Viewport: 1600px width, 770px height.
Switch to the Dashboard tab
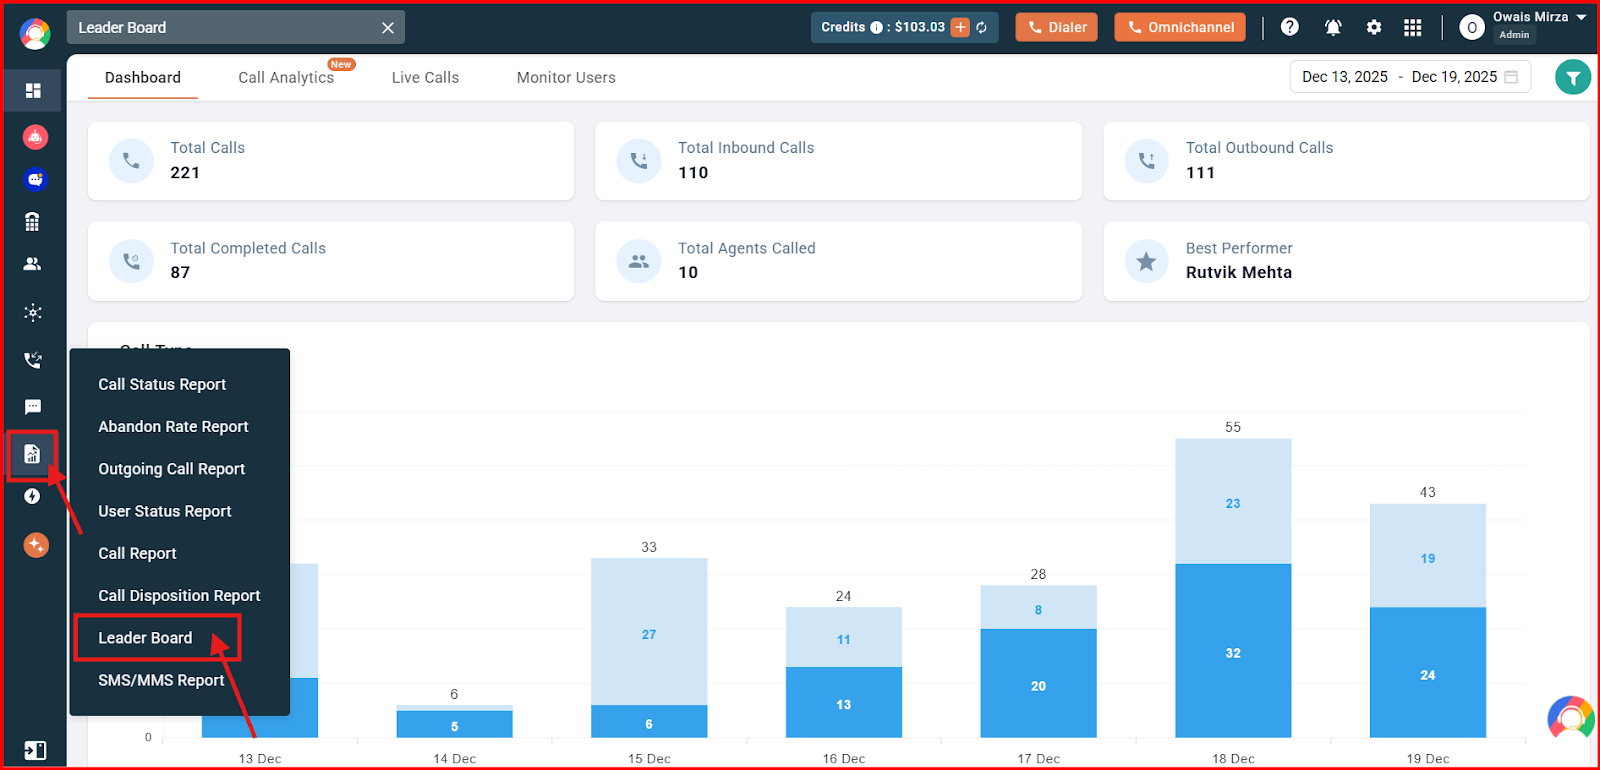[143, 78]
